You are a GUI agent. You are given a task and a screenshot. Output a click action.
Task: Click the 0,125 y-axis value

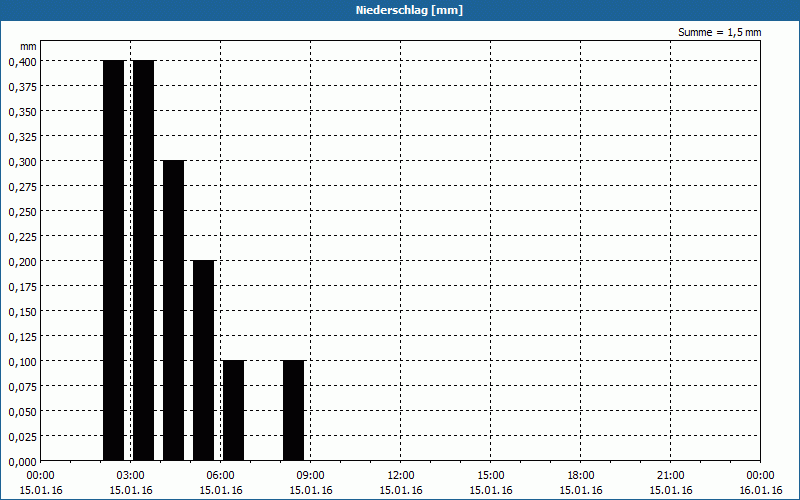(x=22, y=337)
